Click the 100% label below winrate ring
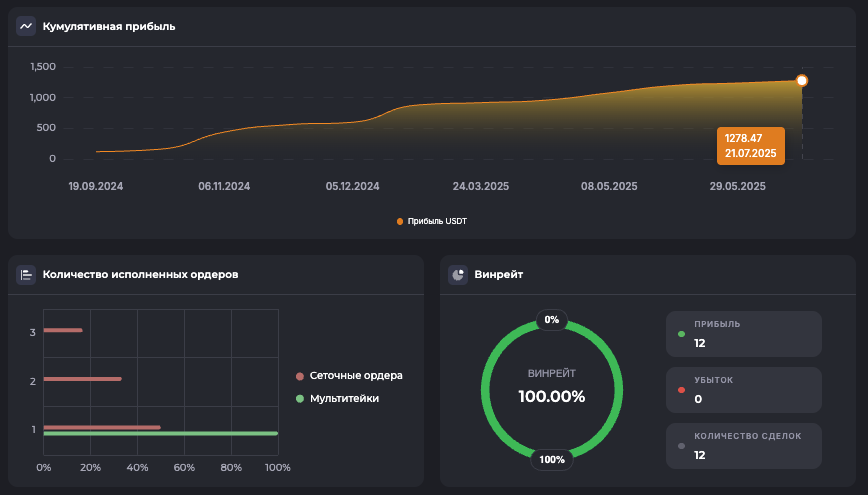Image resolution: width=868 pixels, height=495 pixels. coord(552,460)
